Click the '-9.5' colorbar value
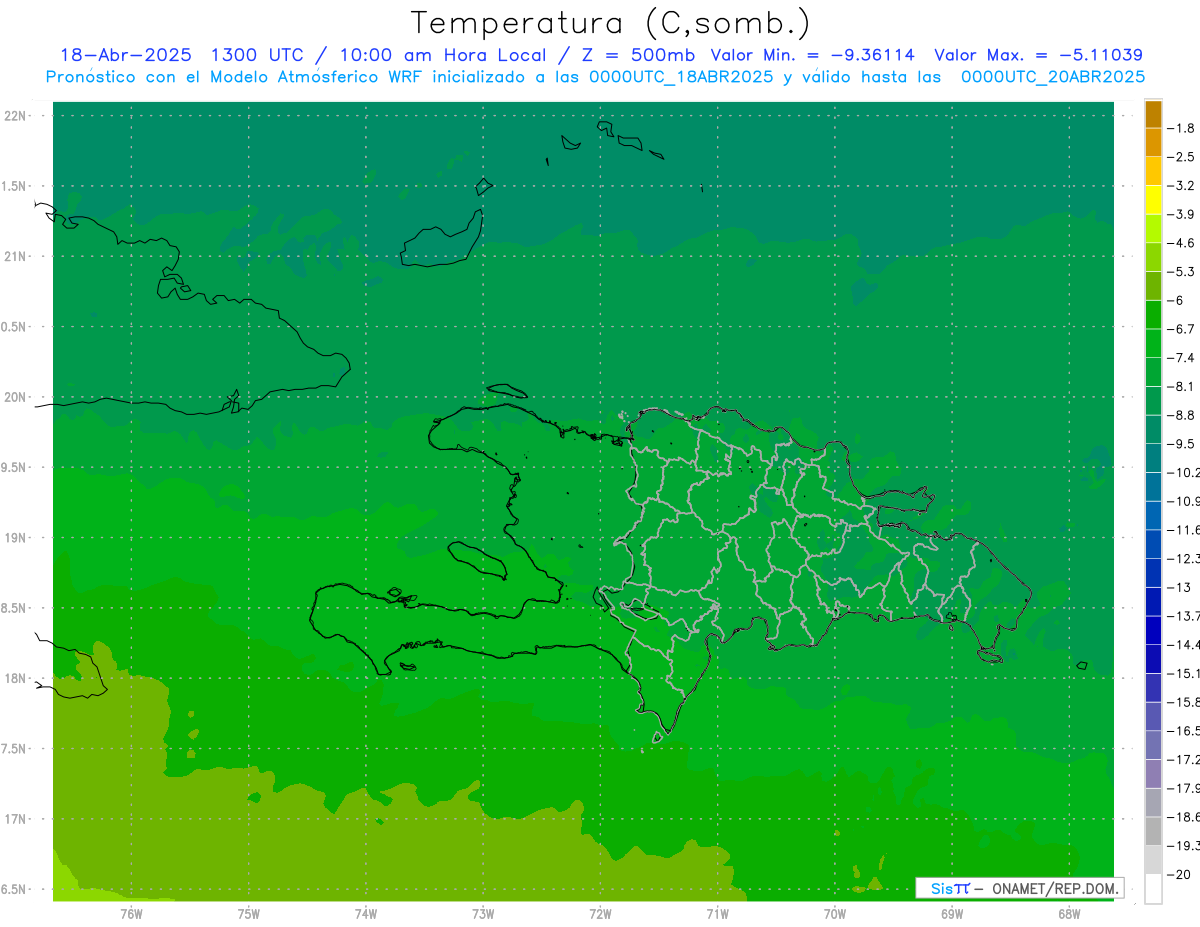Screen dimensions: 1200x927 pyautogui.click(x=1182, y=443)
